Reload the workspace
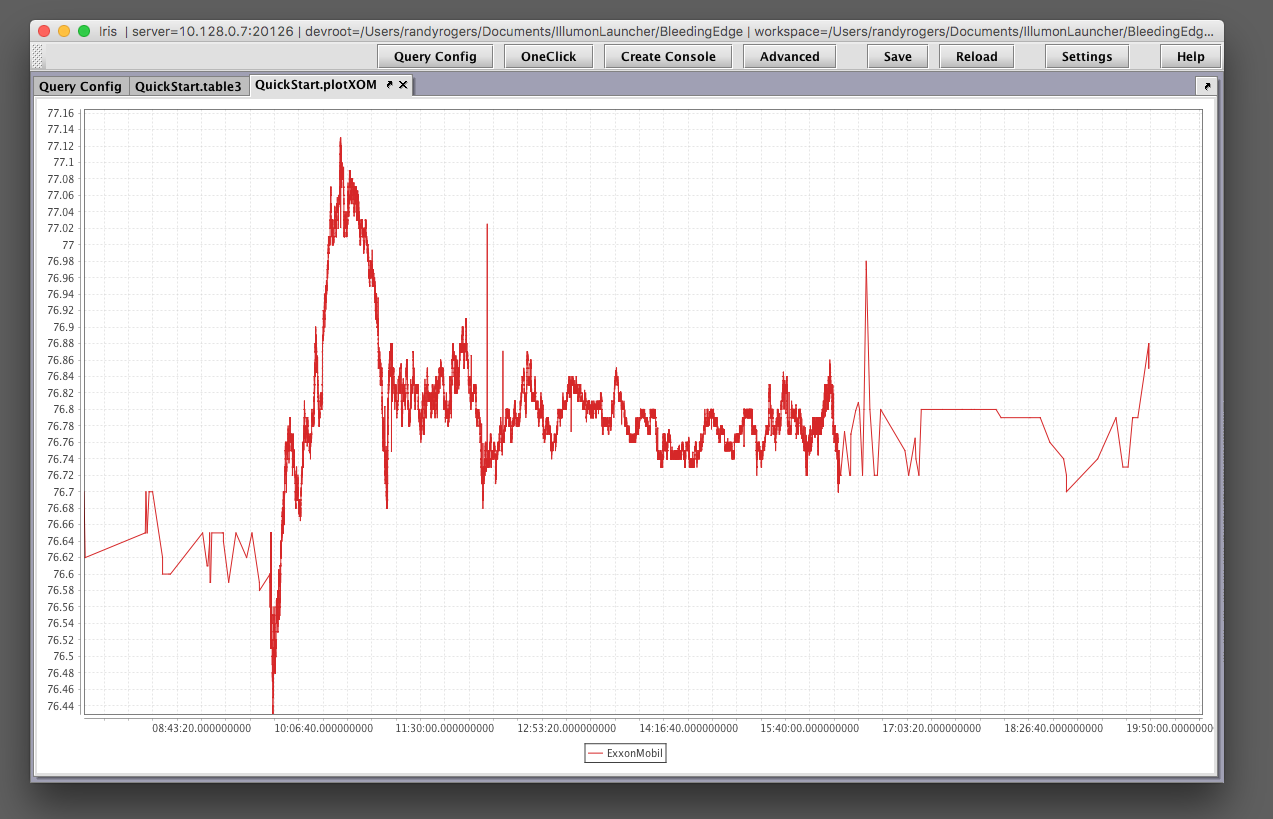This screenshot has width=1273, height=819. click(x=976, y=56)
